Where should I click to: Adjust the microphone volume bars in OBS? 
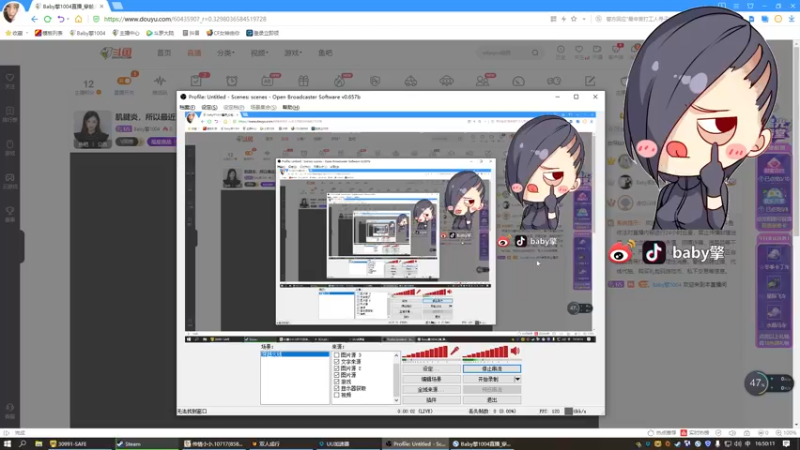click(425, 352)
